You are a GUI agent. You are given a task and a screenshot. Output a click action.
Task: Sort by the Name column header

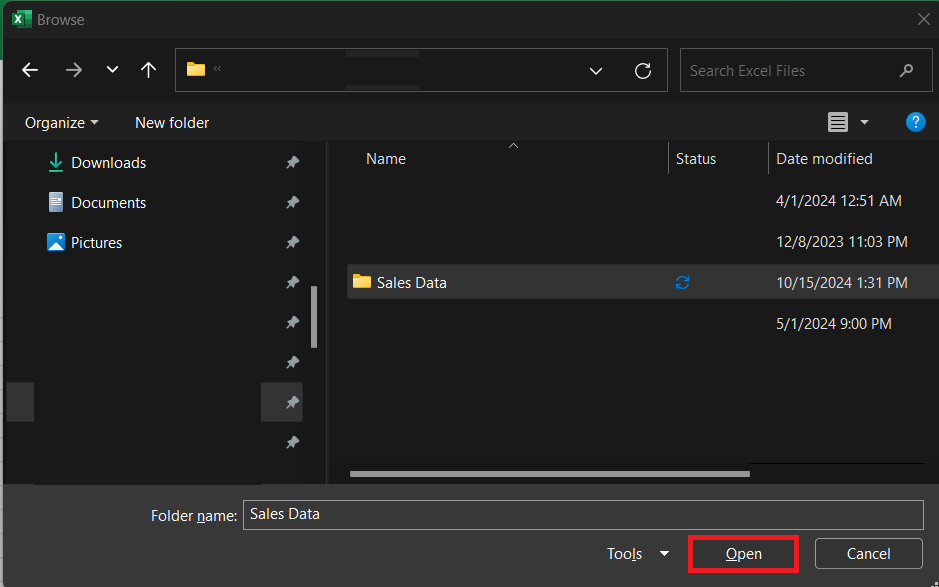tap(386, 159)
